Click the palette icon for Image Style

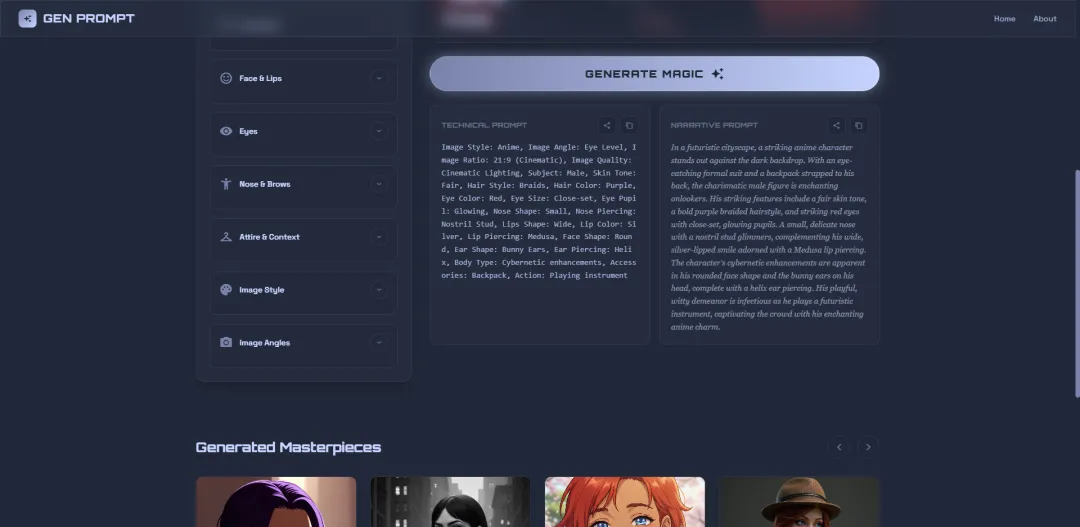pyautogui.click(x=226, y=290)
